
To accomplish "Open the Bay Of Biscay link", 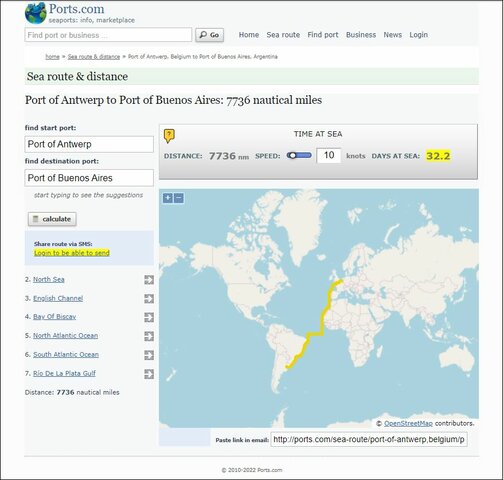I will click(x=54, y=317).
